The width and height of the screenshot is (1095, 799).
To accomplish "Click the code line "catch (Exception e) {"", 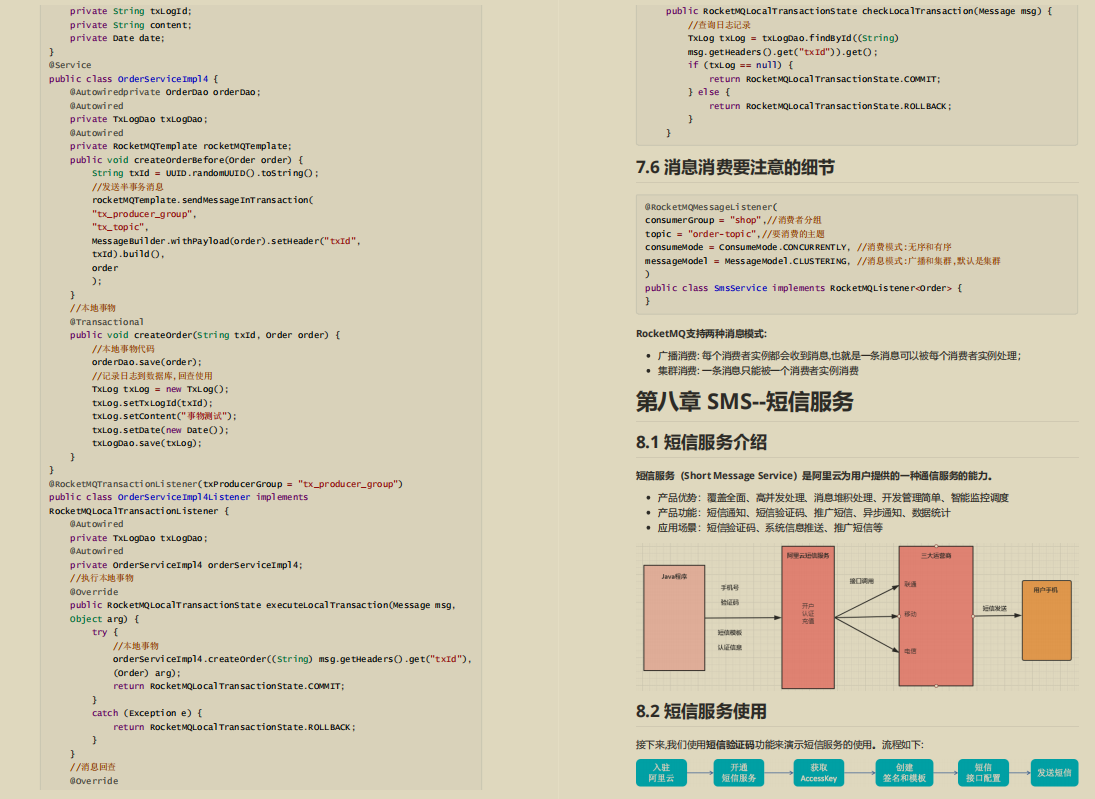I will click(147, 713).
